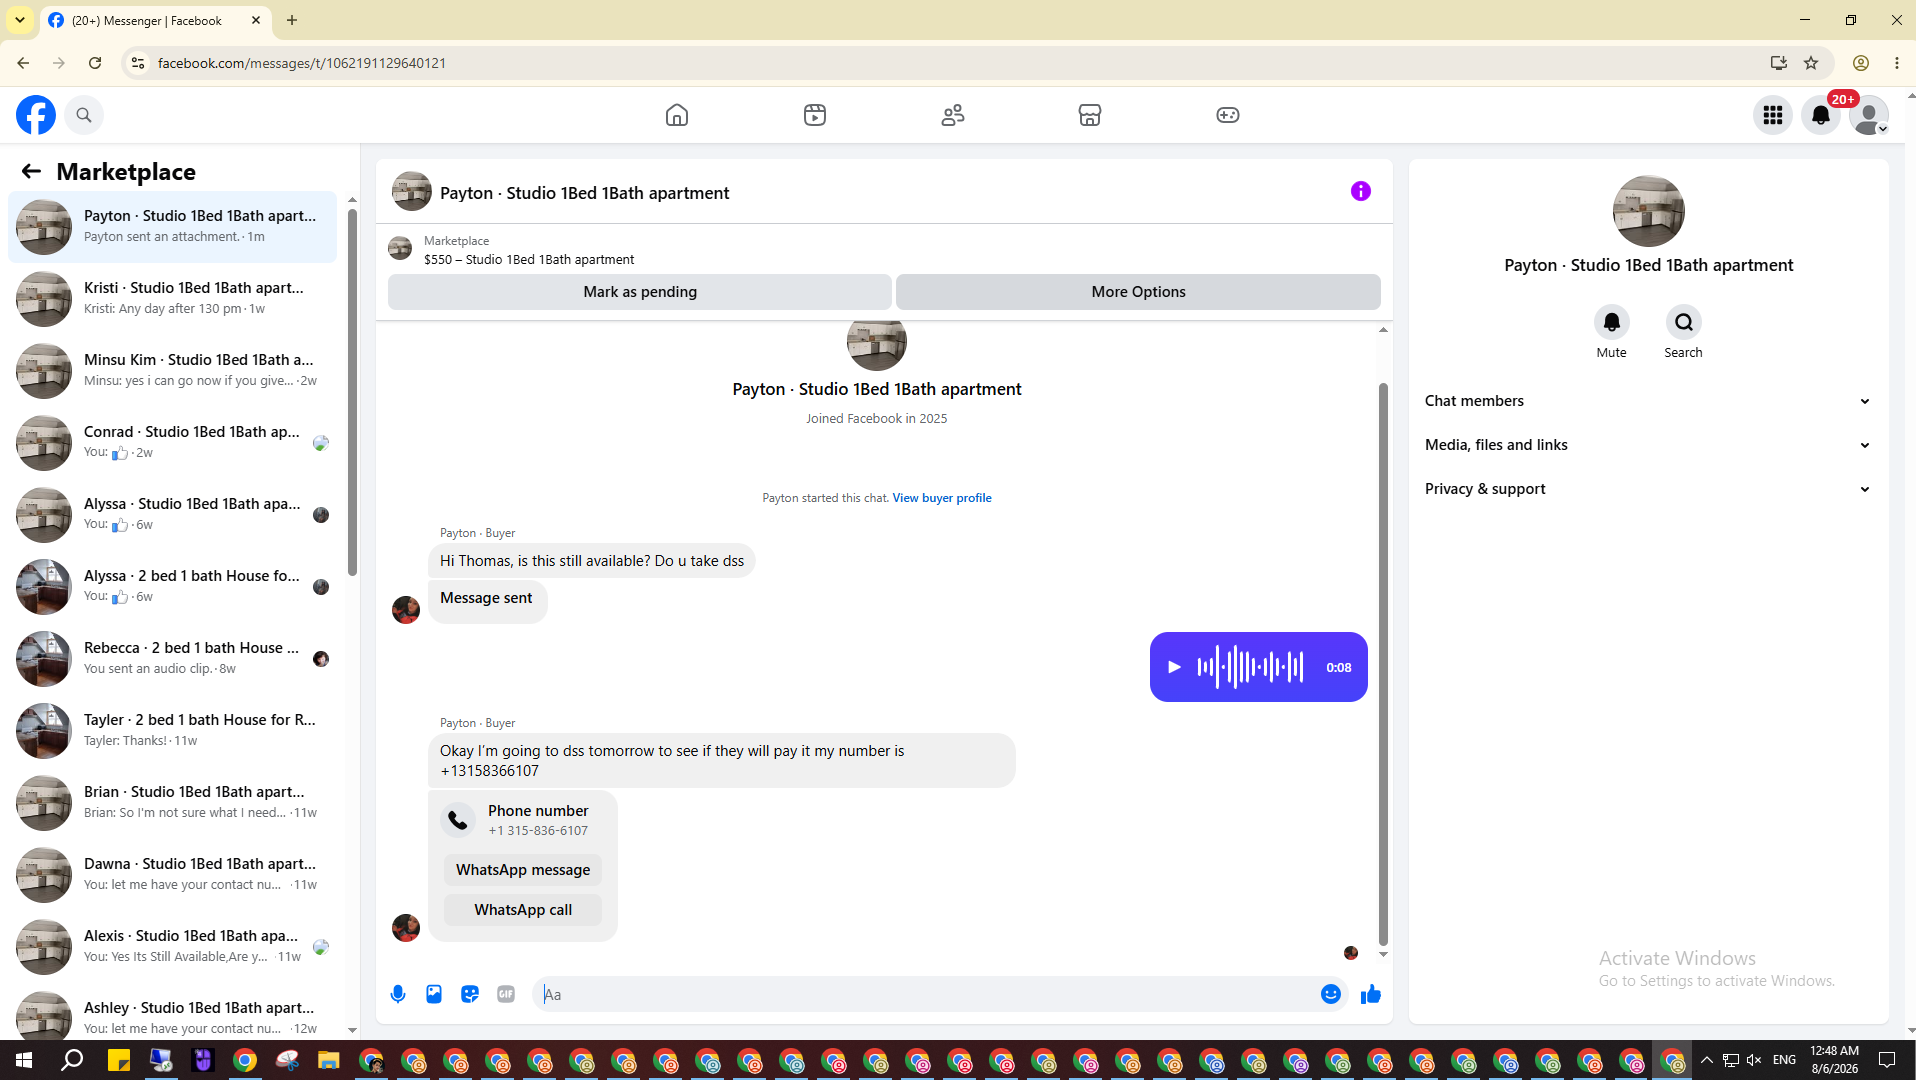The height and width of the screenshot is (1080, 1916).
Task: Open Alyssa 2 bed 1 bath House conversation
Action: coord(172,587)
